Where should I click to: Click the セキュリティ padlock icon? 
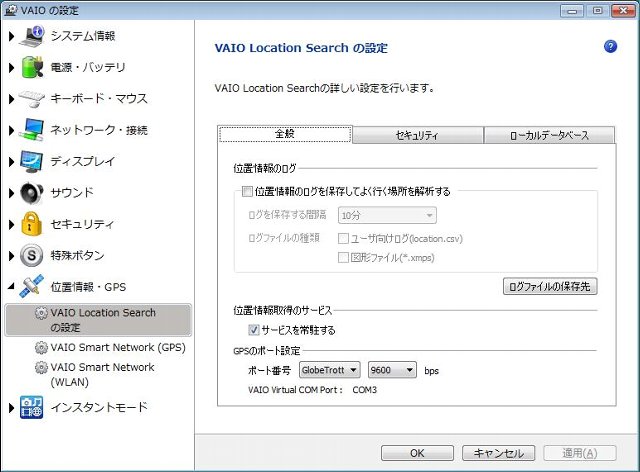pyautogui.click(x=31, y=224)
